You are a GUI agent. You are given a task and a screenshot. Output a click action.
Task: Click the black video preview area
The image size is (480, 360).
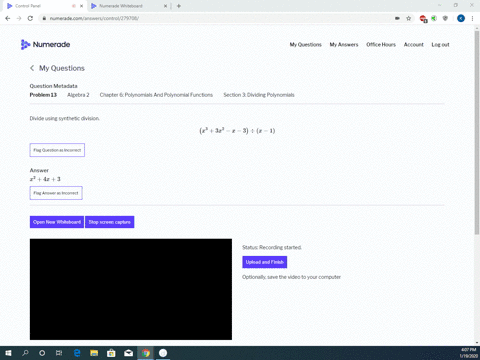tap(131, 289)
